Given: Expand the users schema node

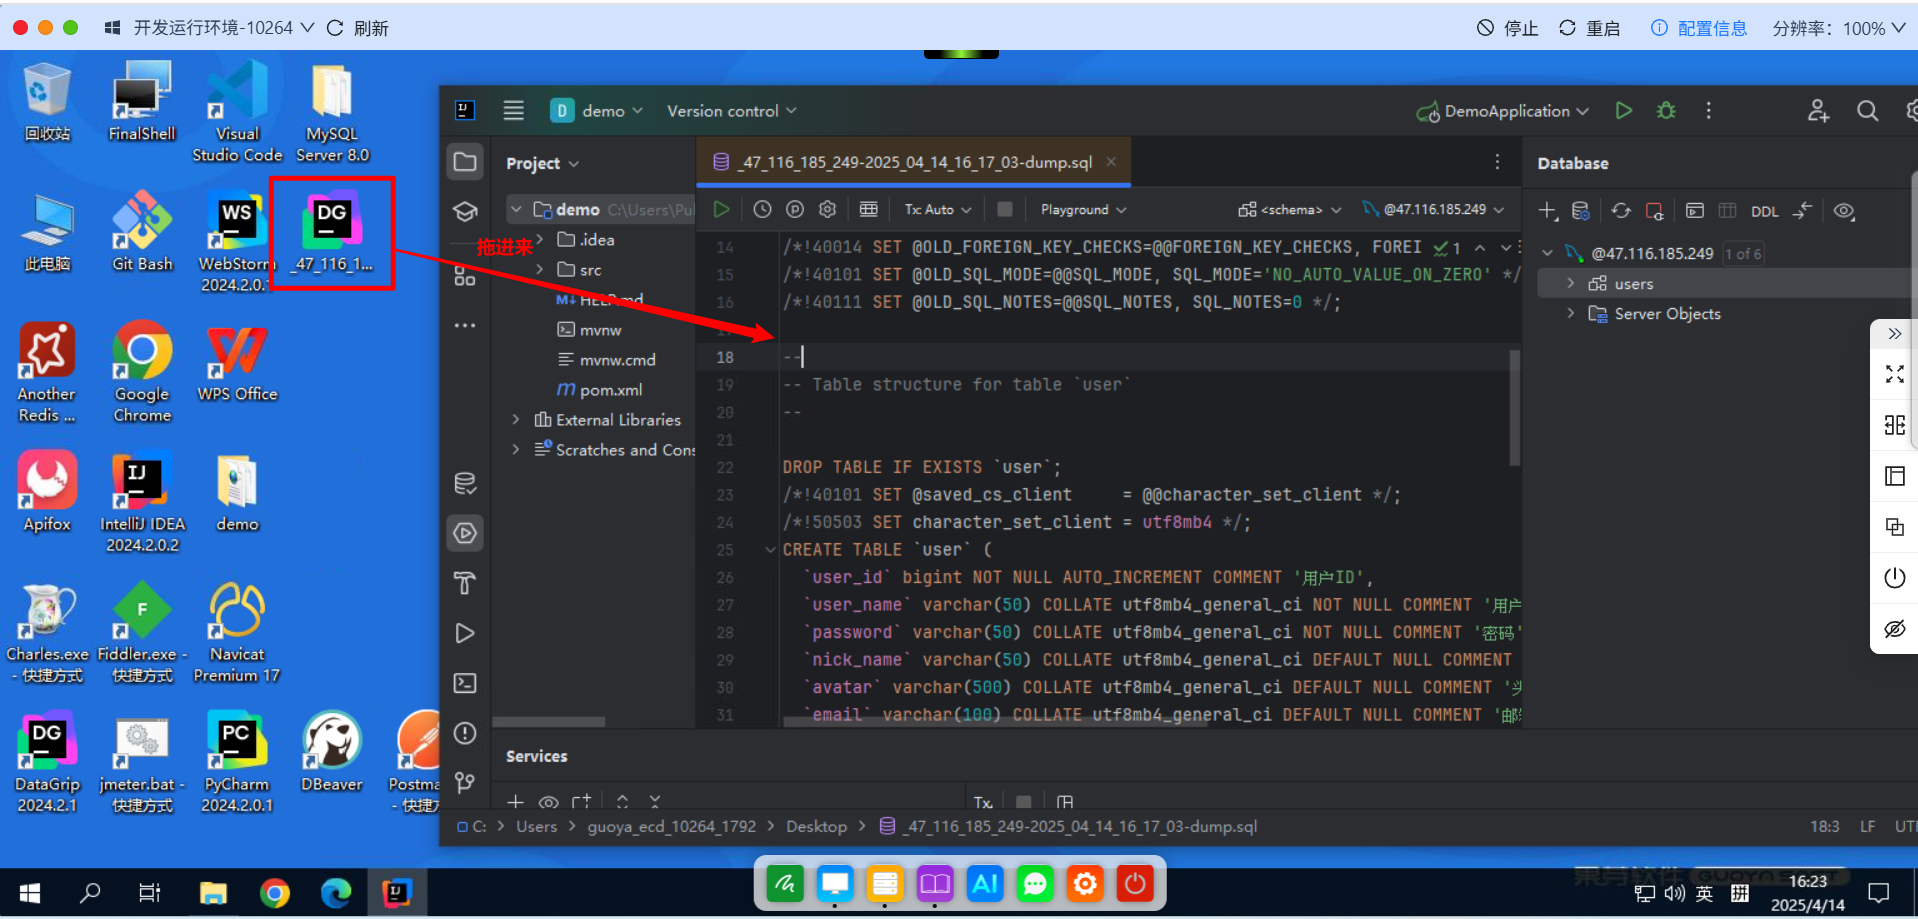Looking at the screenshot, I should 1571,283.
